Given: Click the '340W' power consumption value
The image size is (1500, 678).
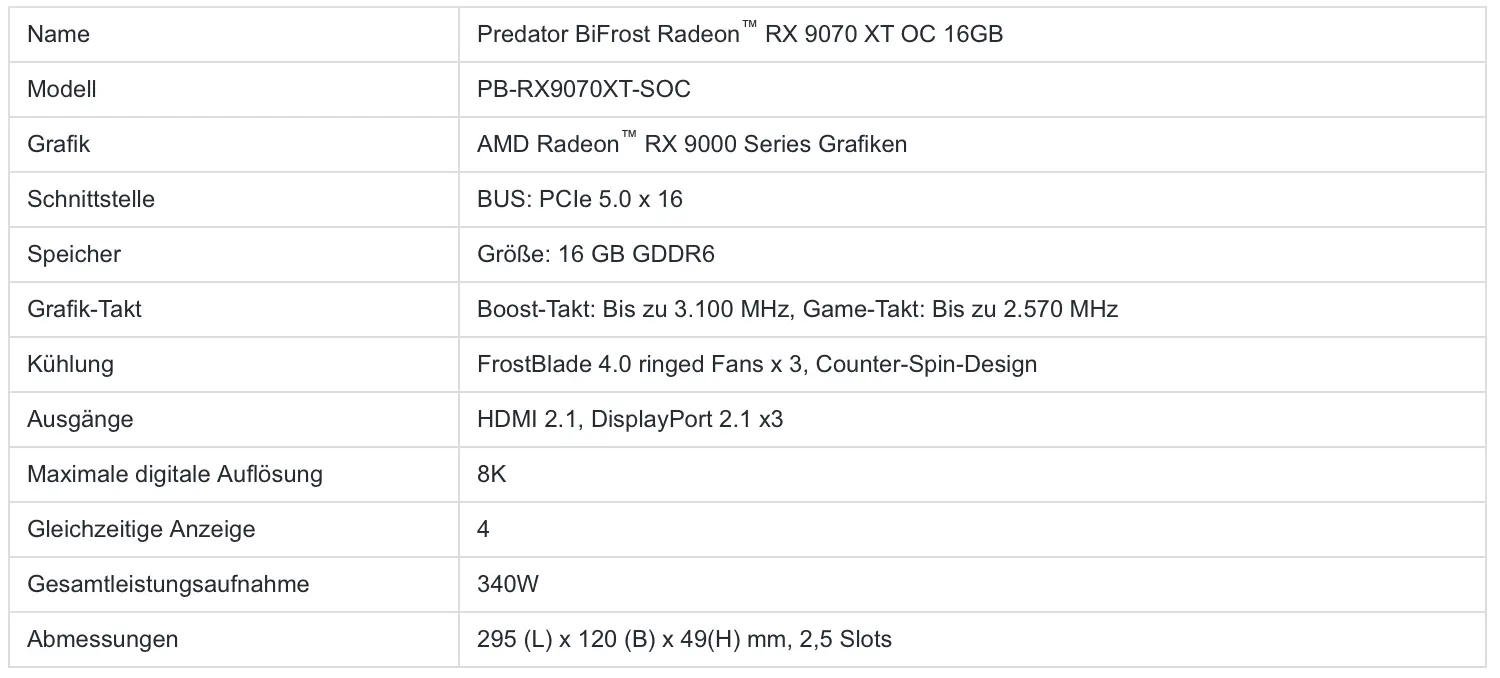Looking at the screenshot, I should pos(508,585).
